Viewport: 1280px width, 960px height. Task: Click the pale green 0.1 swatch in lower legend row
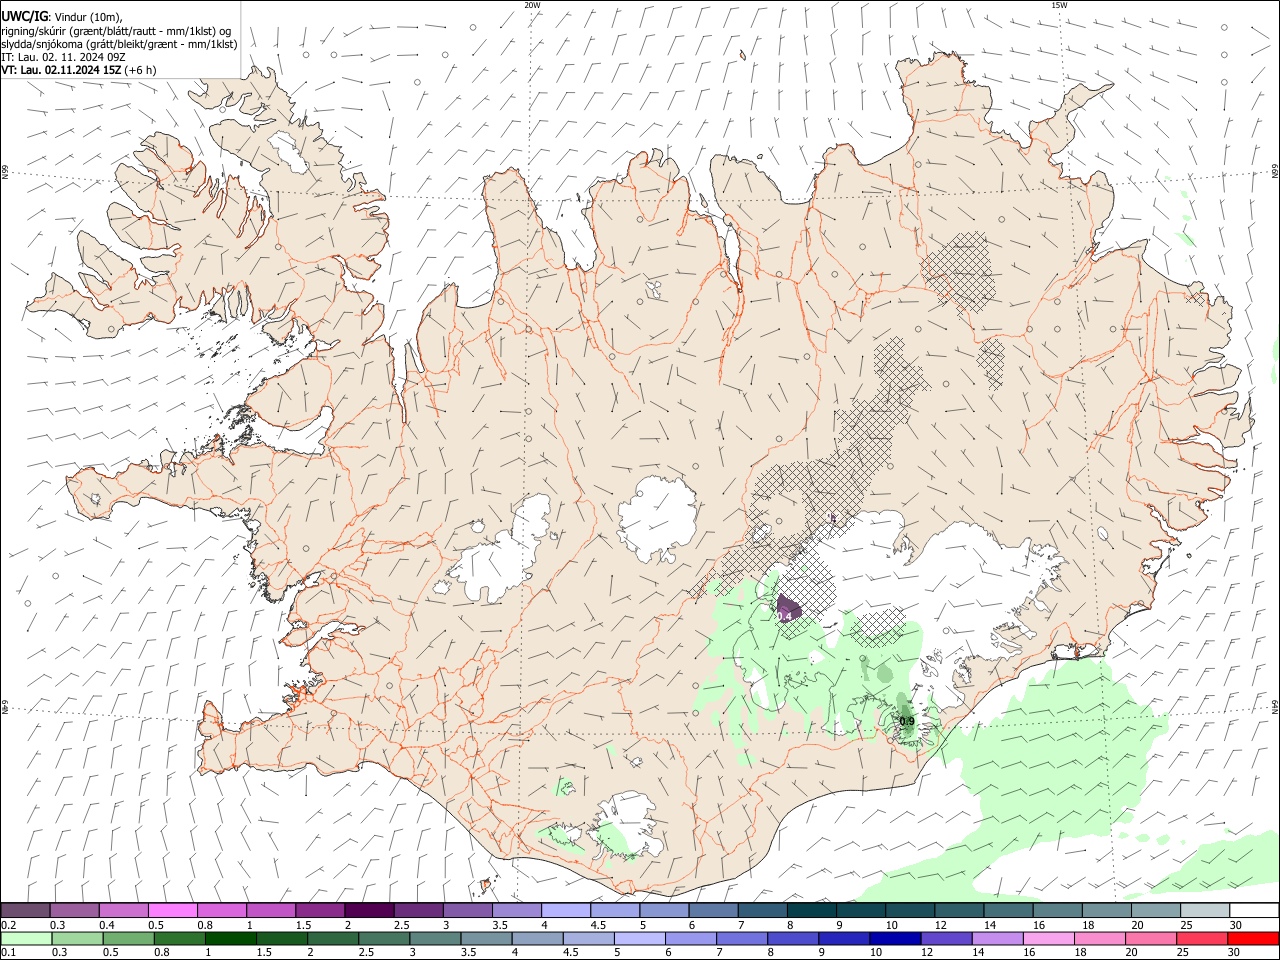point(27,938)
